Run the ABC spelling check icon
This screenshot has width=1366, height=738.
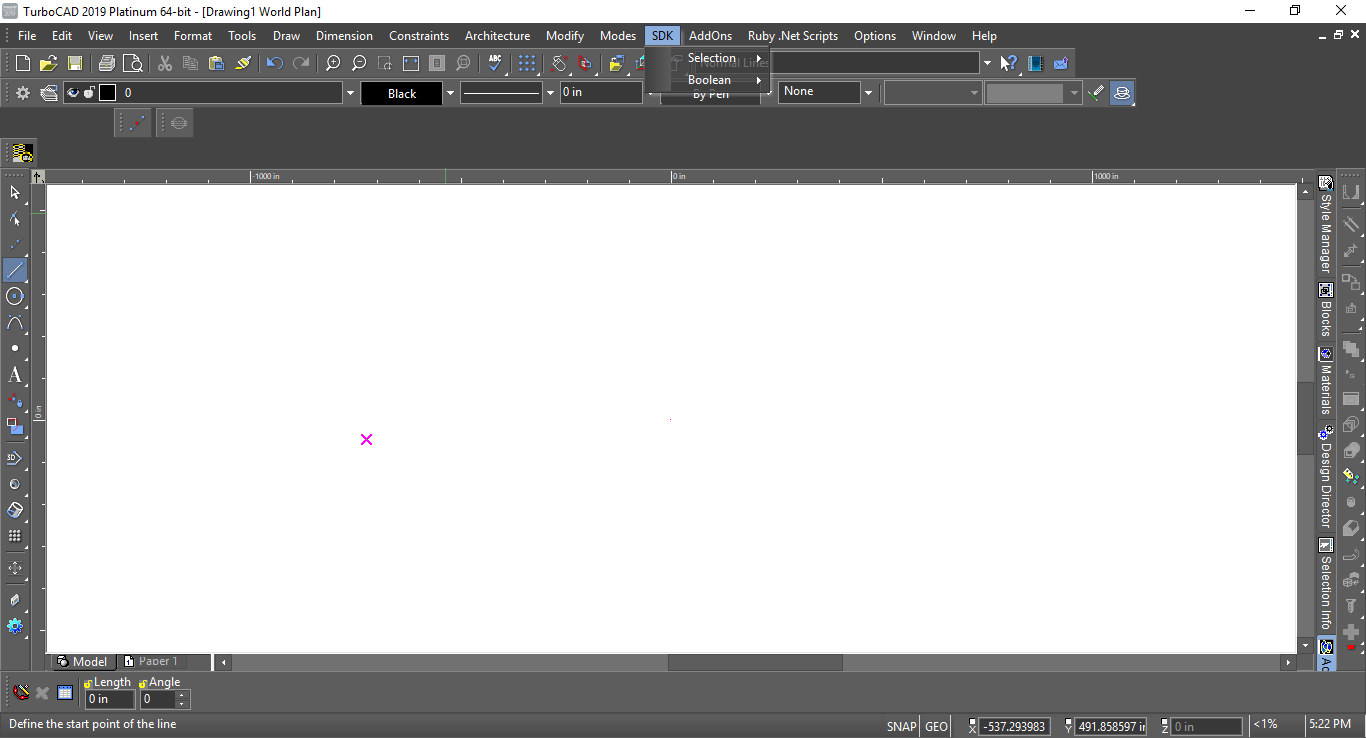coord(495,63)
